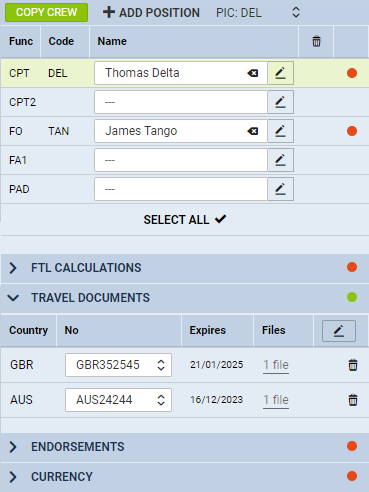Click the Thomas Delta name field
The height and width of the screenshot is (492, 369).
[x=181, y=73]
